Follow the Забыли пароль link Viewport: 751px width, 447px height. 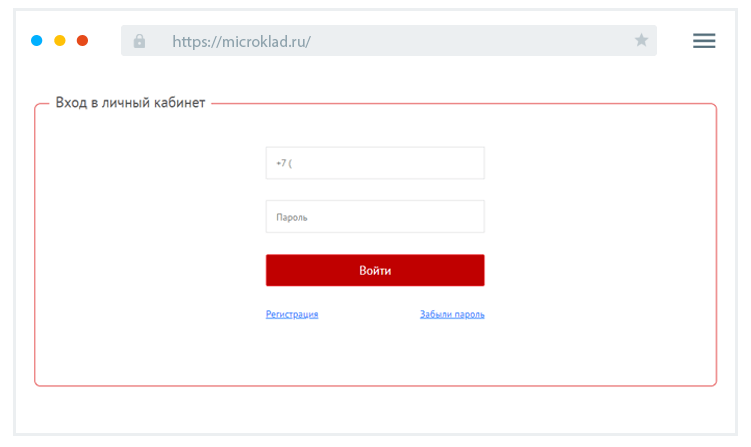[x=452, y=314]
